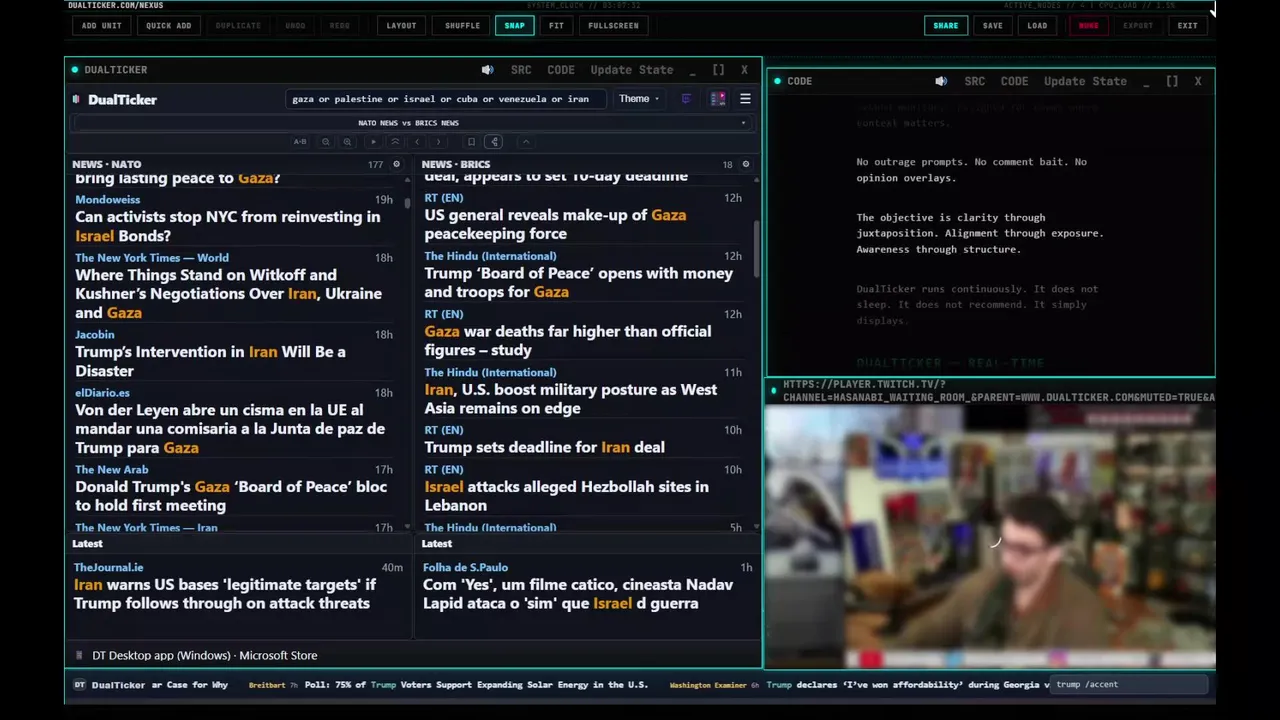Toggle FULLSCREEN in top toolbar
The width and height of the screenshot is (1280, 720).
click(613, 25)
